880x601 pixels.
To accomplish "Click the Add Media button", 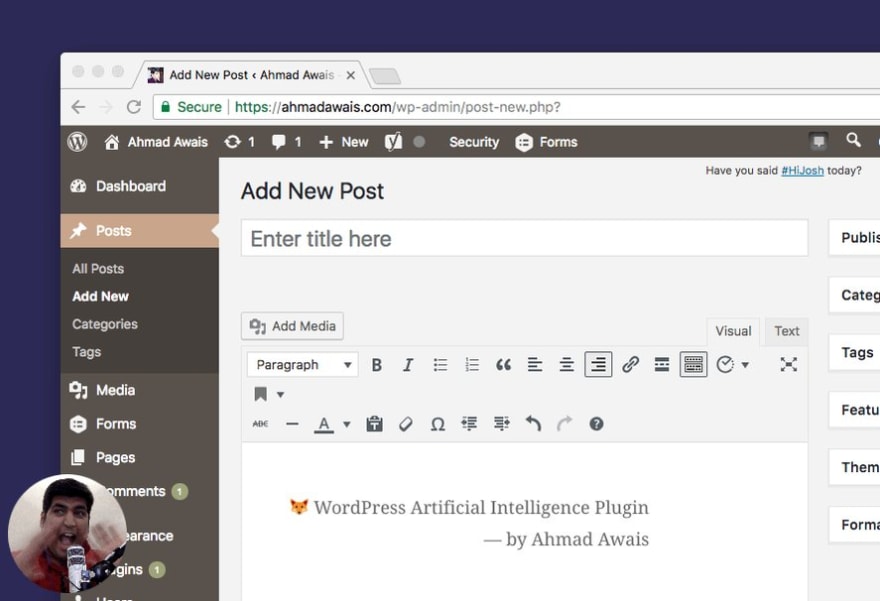I will (292, 326).
